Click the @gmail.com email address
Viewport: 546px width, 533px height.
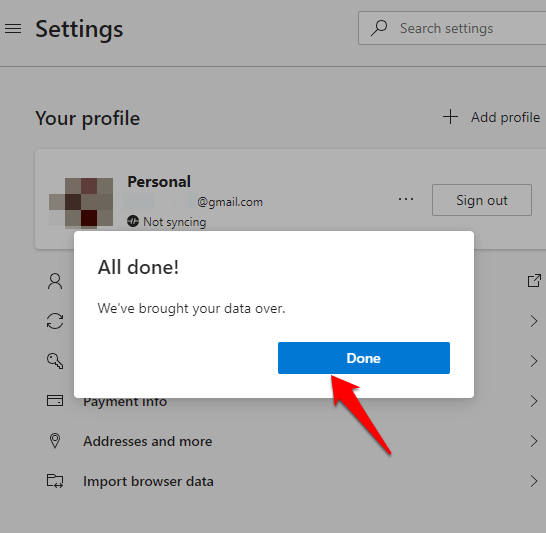click(230, 202)
